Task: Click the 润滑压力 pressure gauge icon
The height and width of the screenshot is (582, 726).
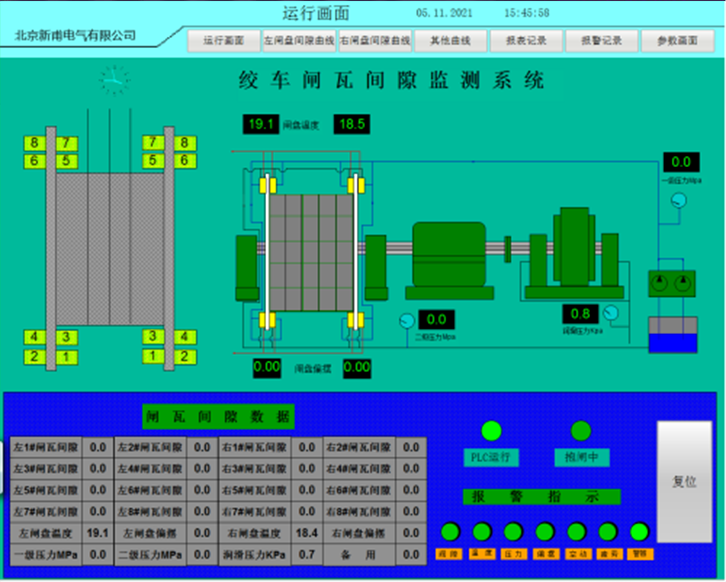Action: pyautogui.click(x=611, y=312)
